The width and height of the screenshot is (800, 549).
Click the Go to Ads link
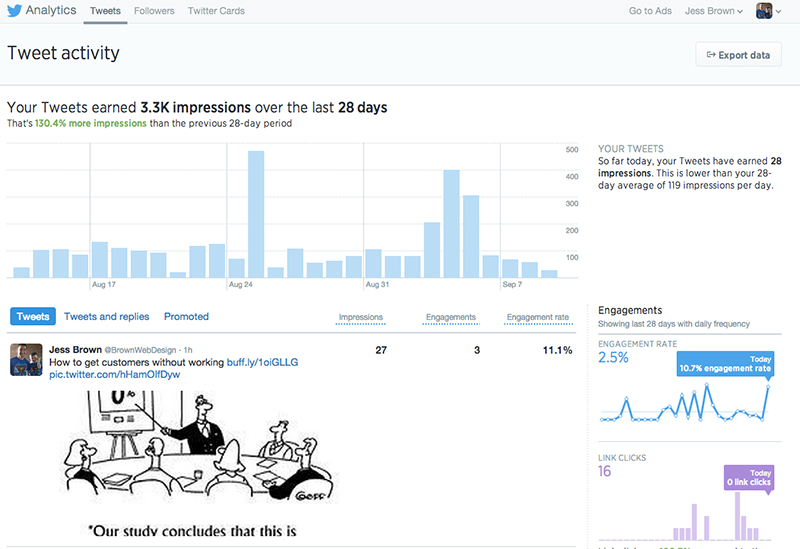(650, 11)
